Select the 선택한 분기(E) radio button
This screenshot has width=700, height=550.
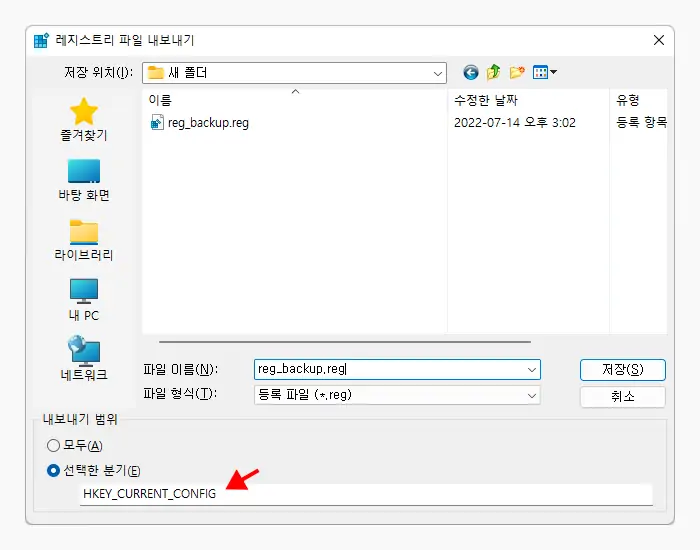(x=53, y=471)
